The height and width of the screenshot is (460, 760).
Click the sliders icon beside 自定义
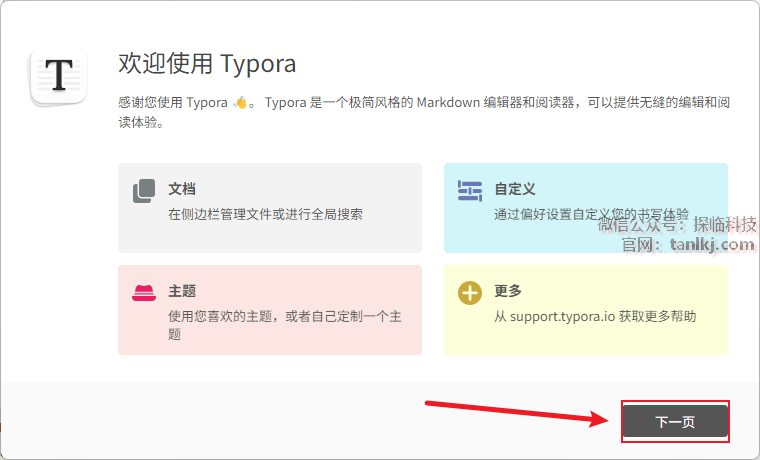470,191
